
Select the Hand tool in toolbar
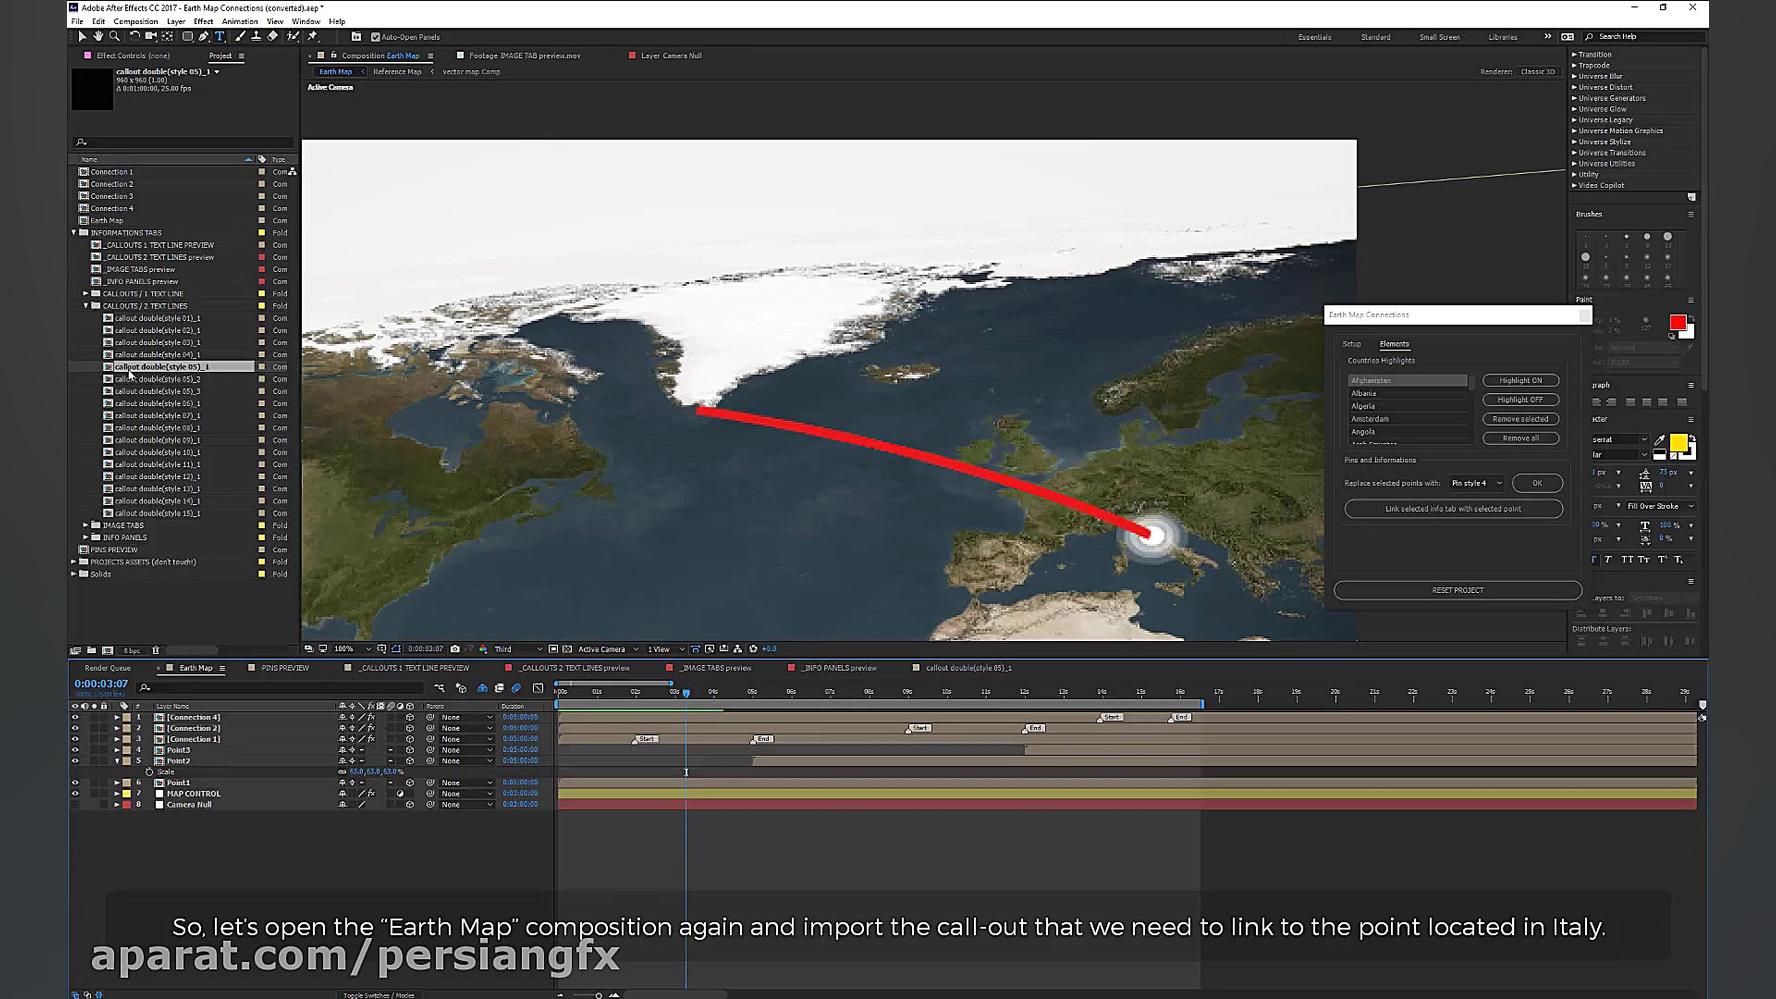tap(98, 37)
